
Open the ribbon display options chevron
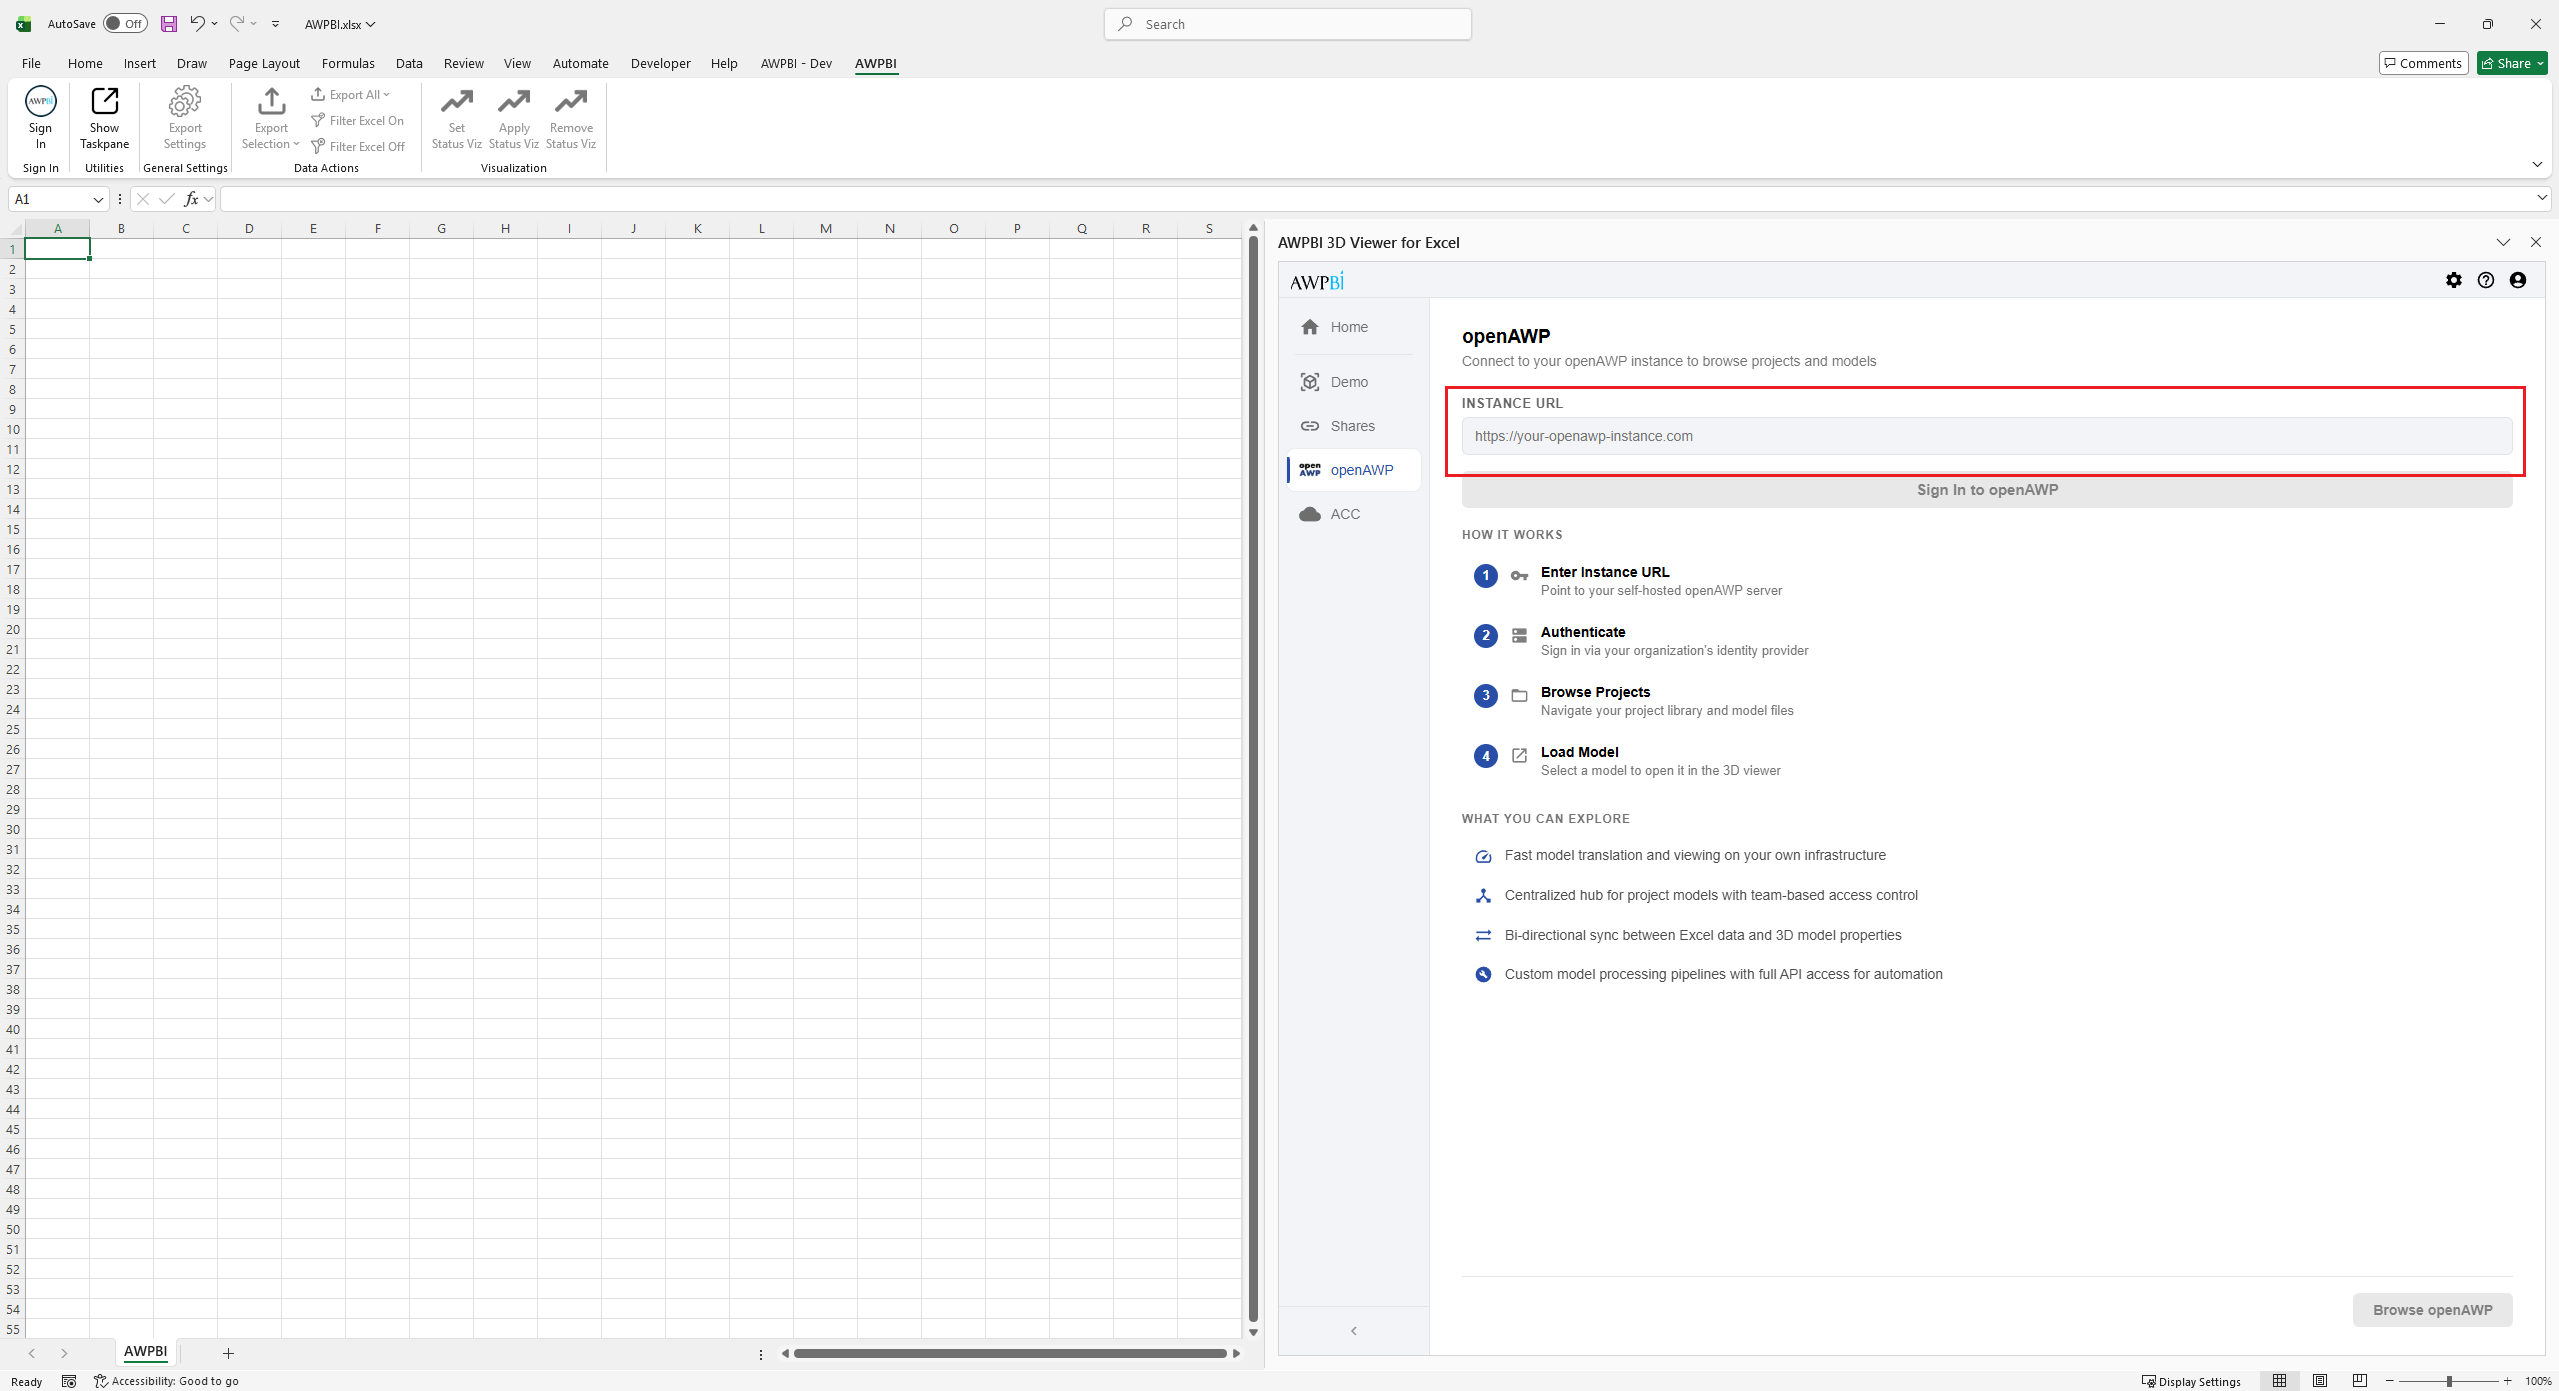click(x=2537, y=164)
